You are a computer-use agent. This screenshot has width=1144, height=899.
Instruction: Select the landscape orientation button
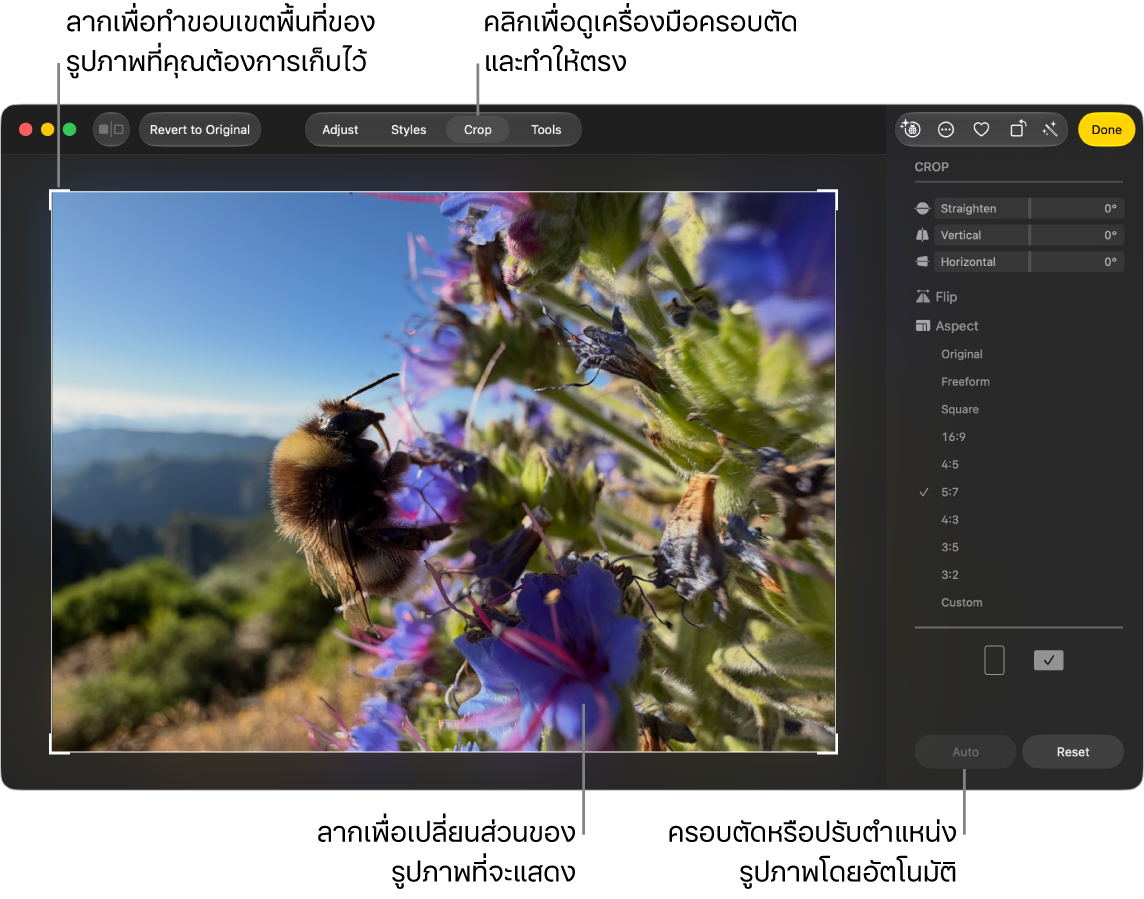coord(1048,660)
